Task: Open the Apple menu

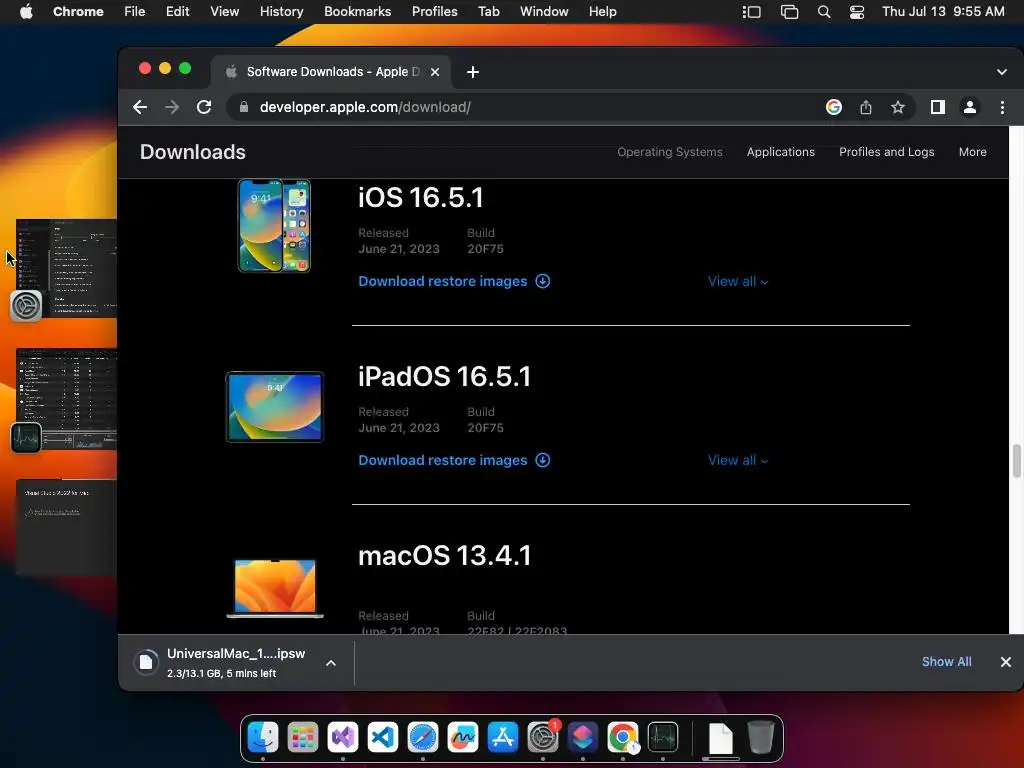Action: [x=26, y=12]
